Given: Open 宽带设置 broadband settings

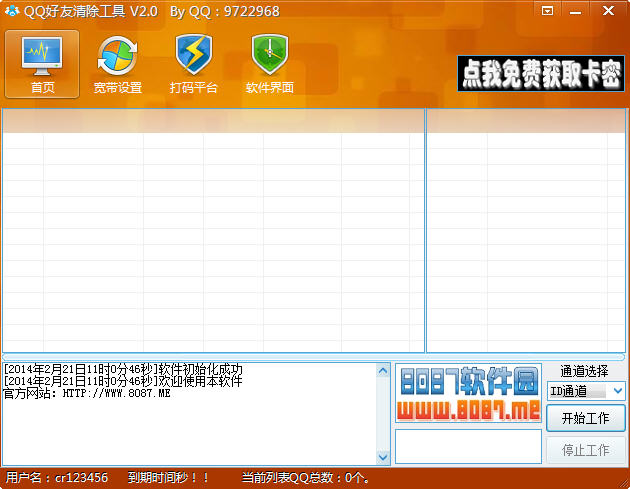Looking at the screenshot, I should tap(118, 64).
